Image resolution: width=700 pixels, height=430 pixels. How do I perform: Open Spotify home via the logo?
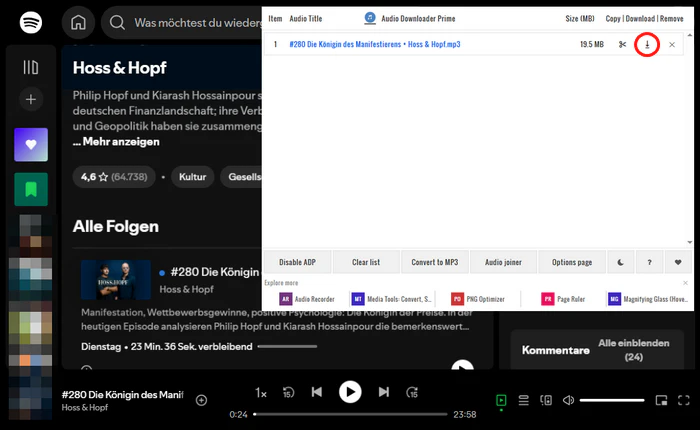point(31,22)
